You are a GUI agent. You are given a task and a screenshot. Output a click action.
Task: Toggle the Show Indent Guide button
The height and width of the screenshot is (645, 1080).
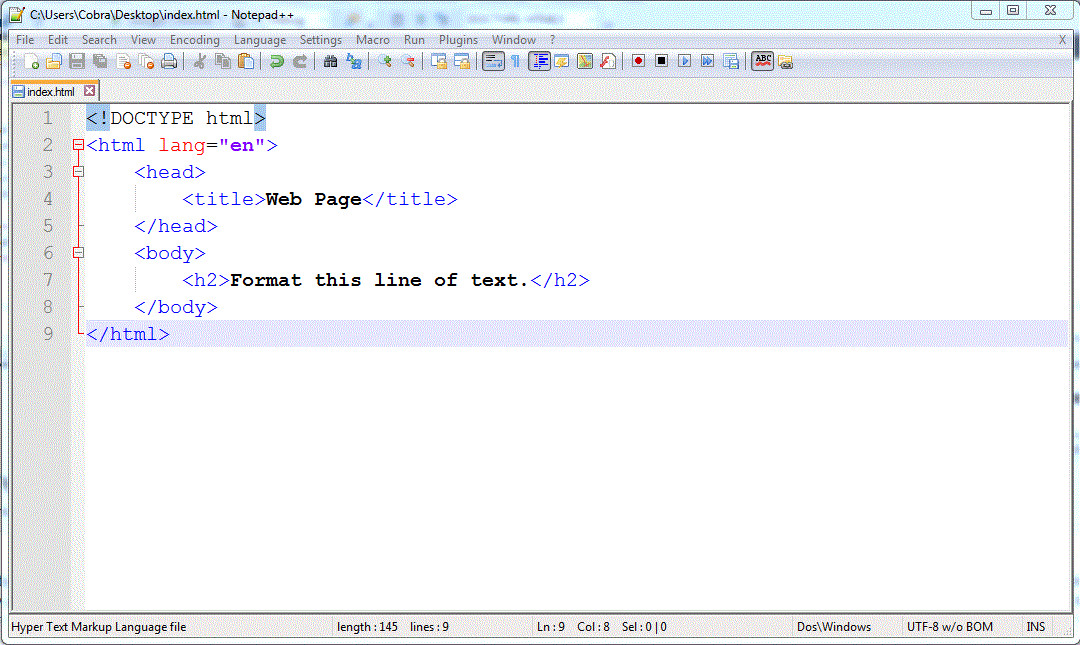[x=539, y=61]
